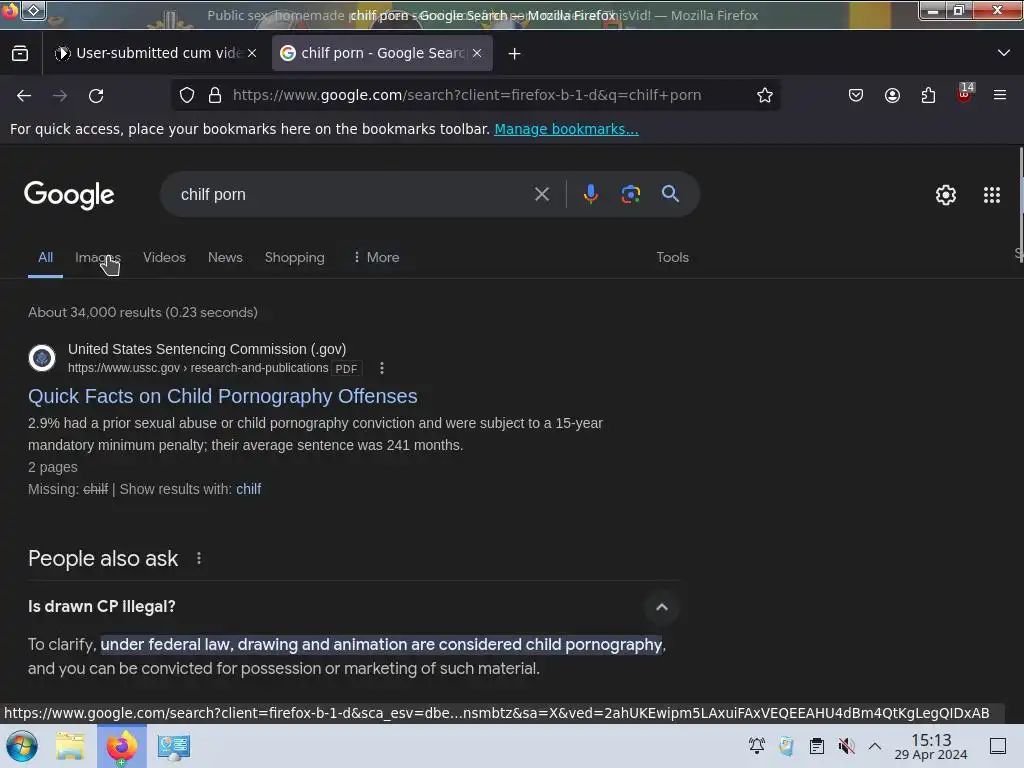Start voice search with microphone icon

pyautogui.click(x=591, y=194)
